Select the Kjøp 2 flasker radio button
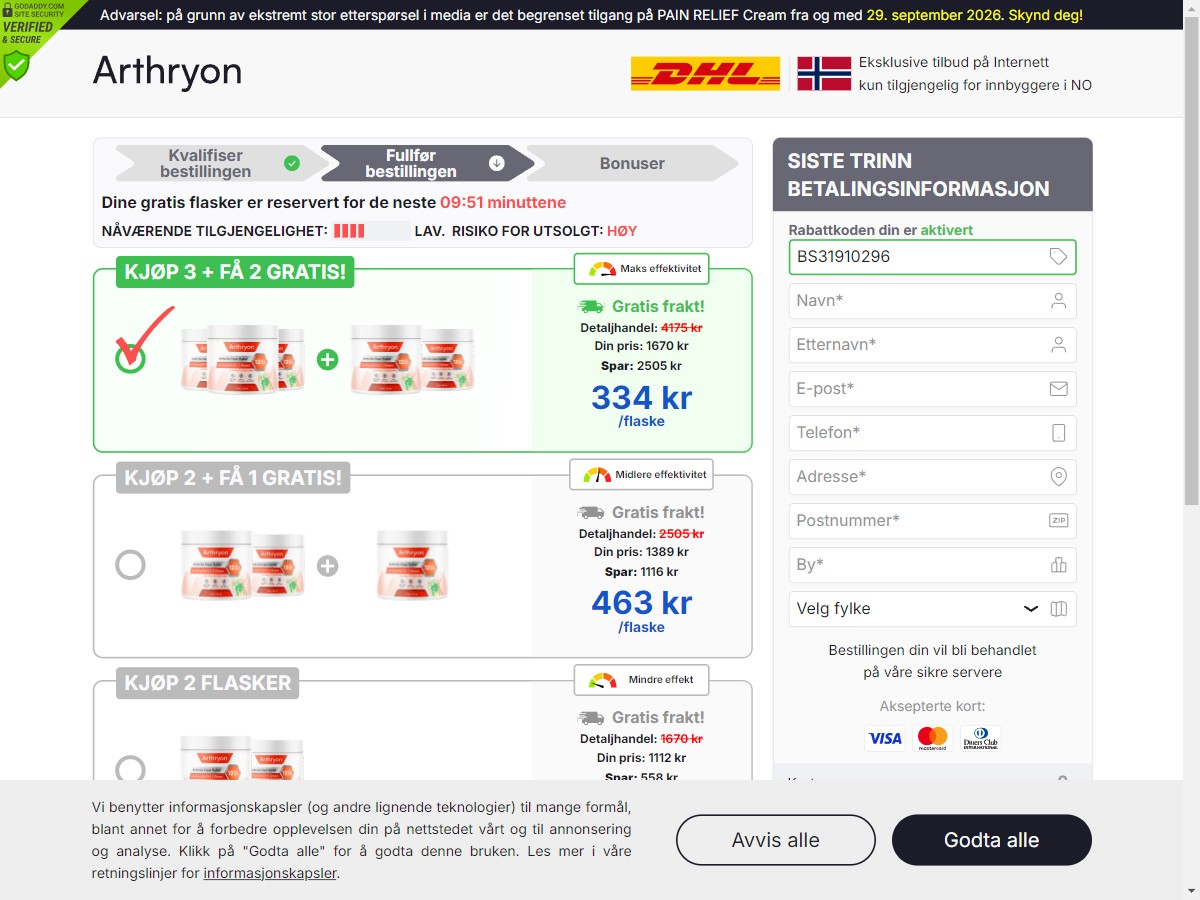 click(x=130, y=768)
